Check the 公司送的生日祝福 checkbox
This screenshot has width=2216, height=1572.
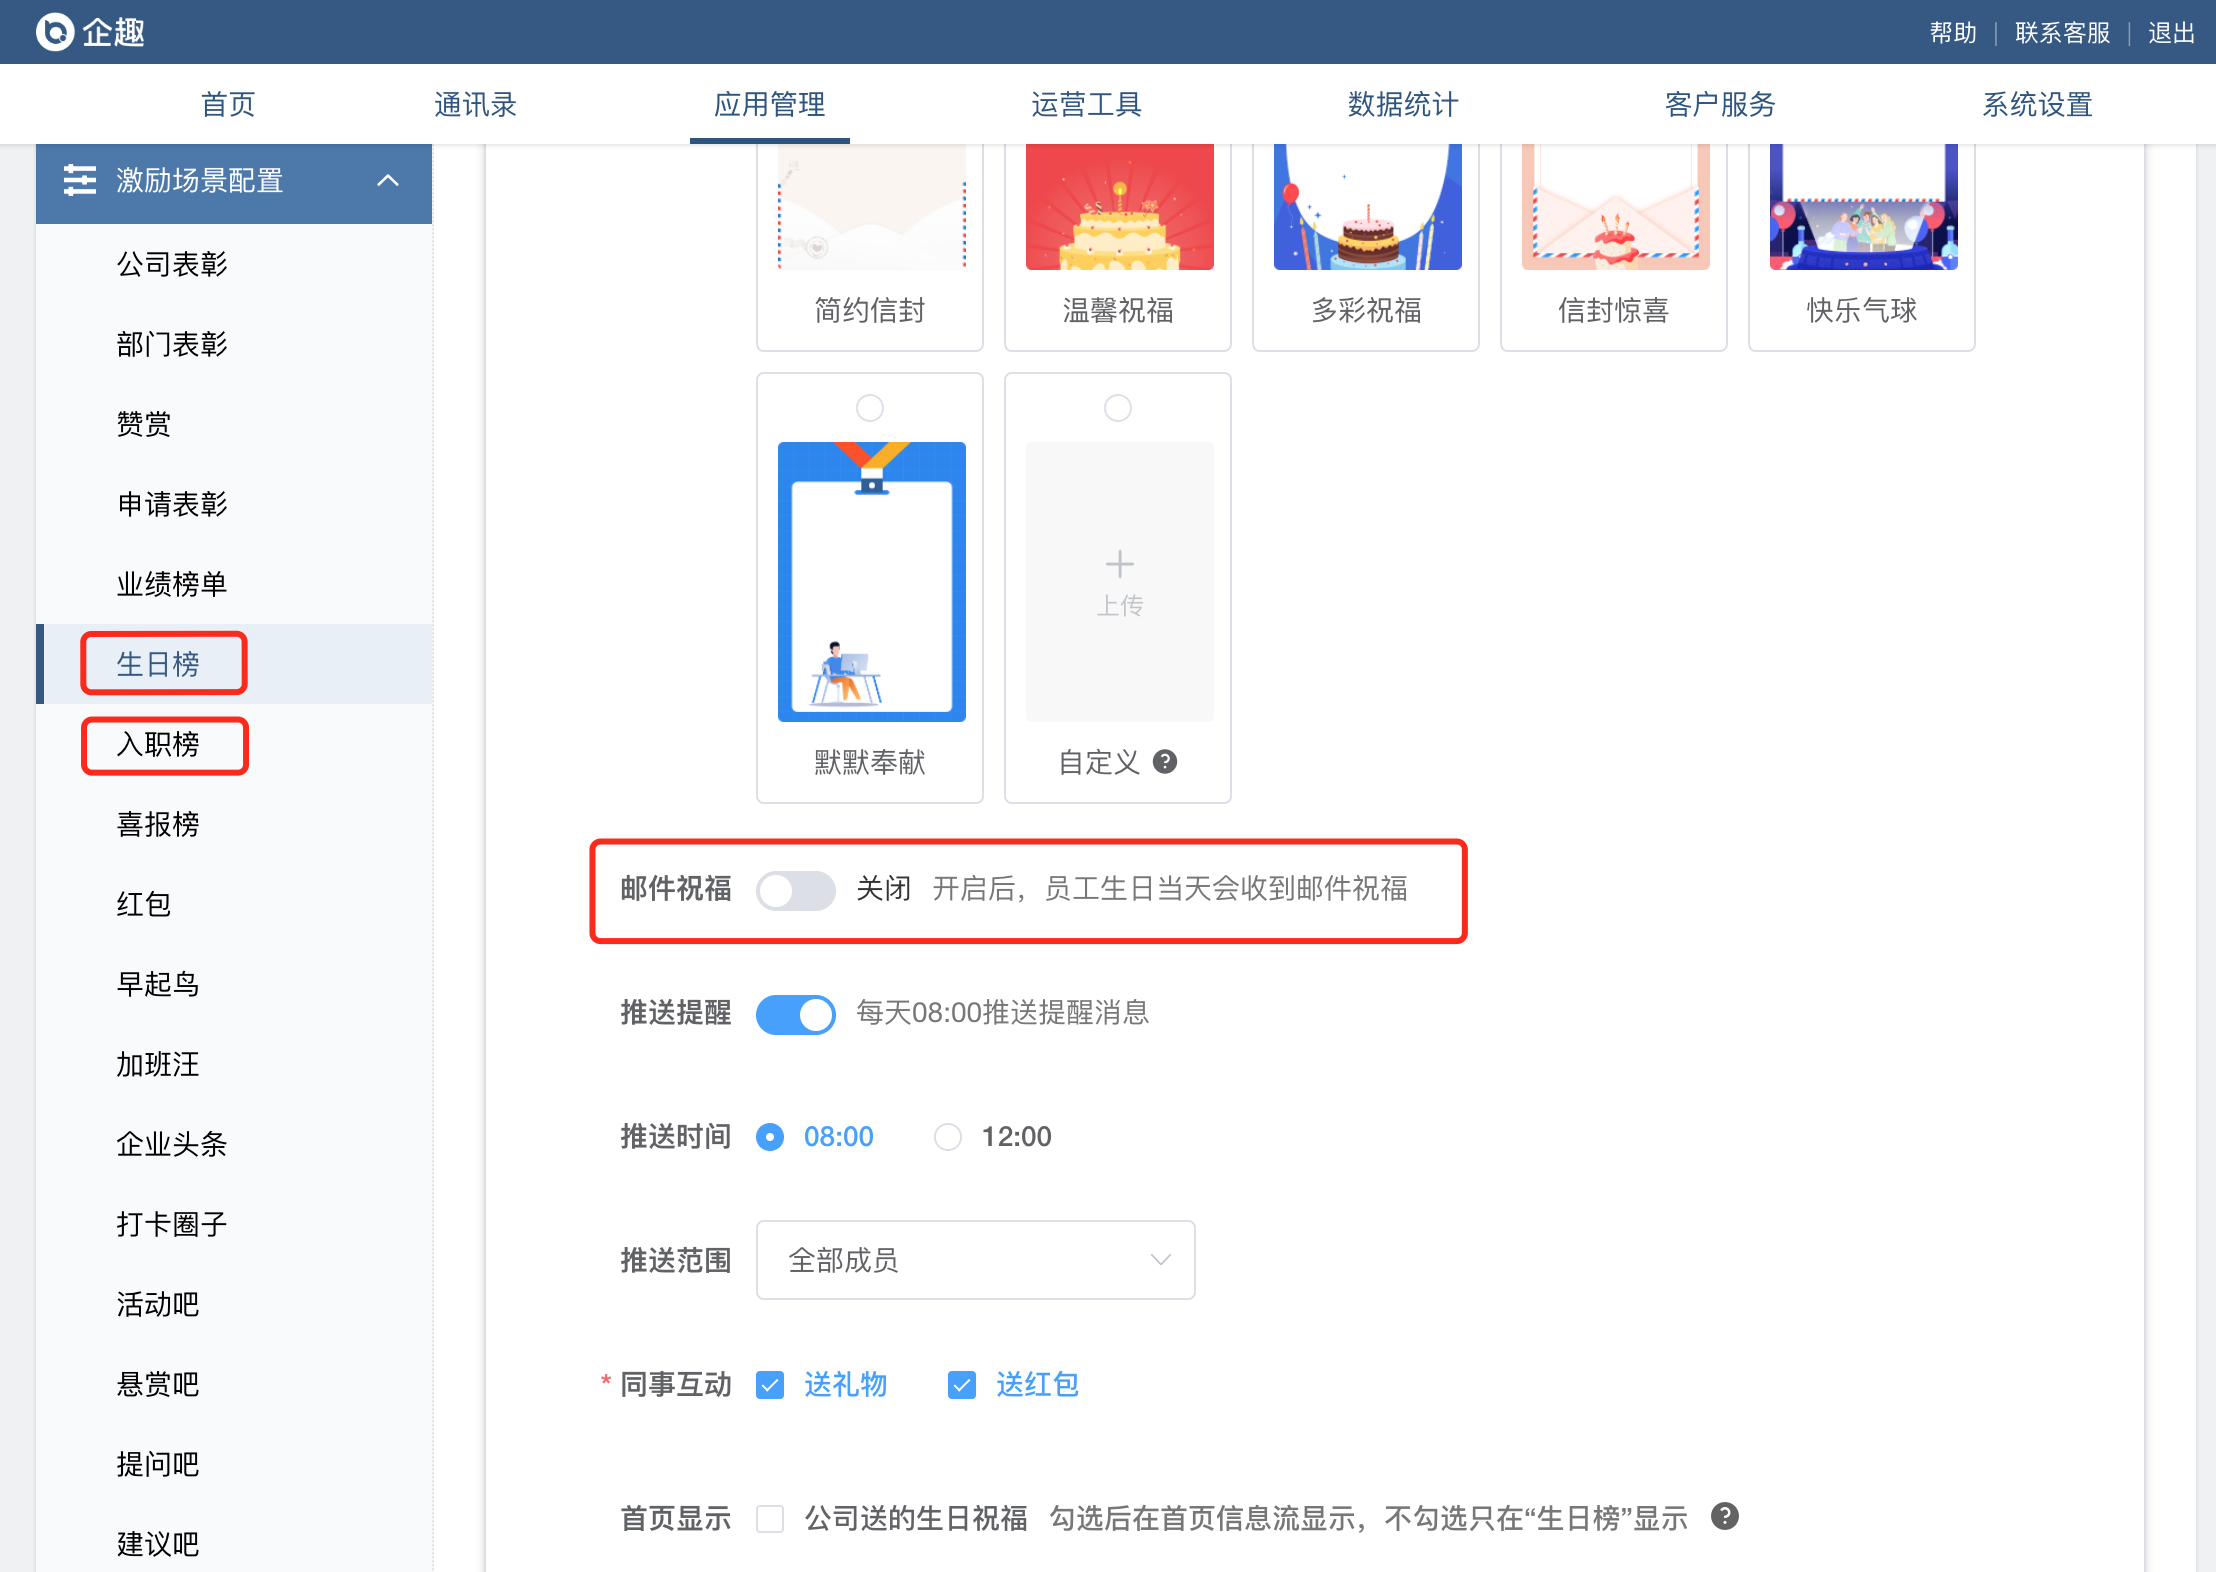(770, 1519)
